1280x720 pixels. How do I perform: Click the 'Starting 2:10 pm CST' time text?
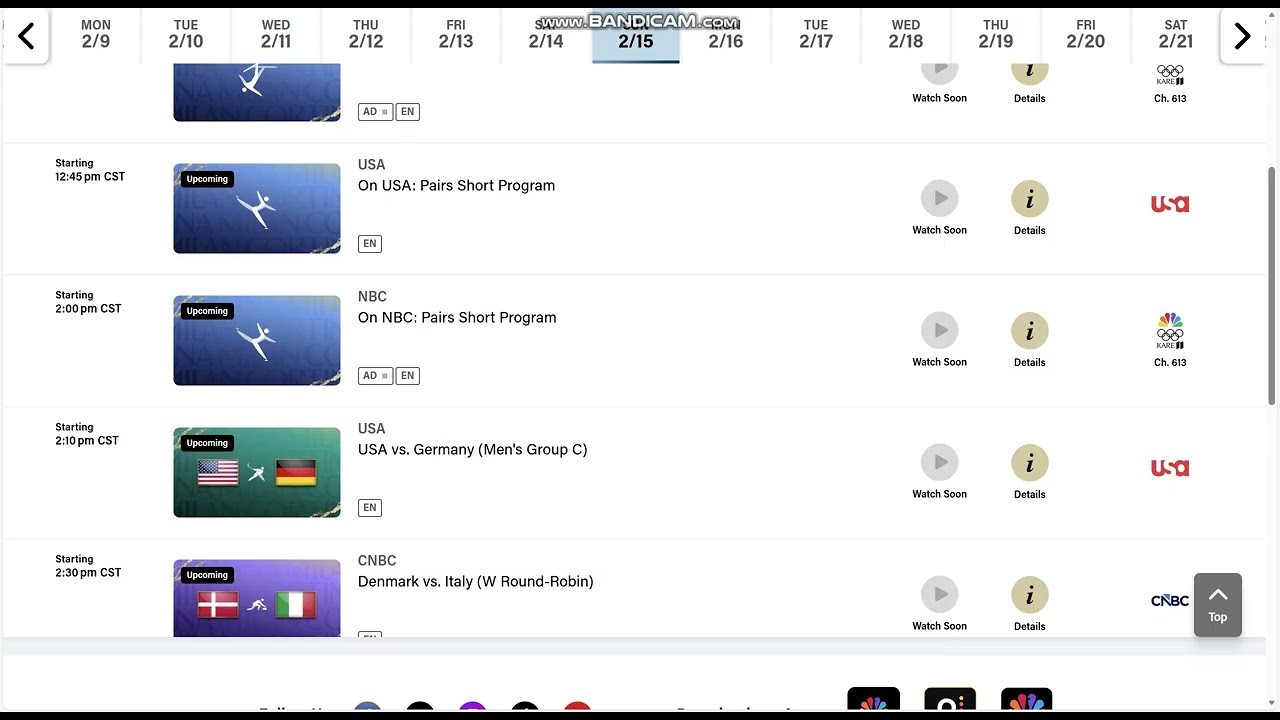[x=87, y=434]
